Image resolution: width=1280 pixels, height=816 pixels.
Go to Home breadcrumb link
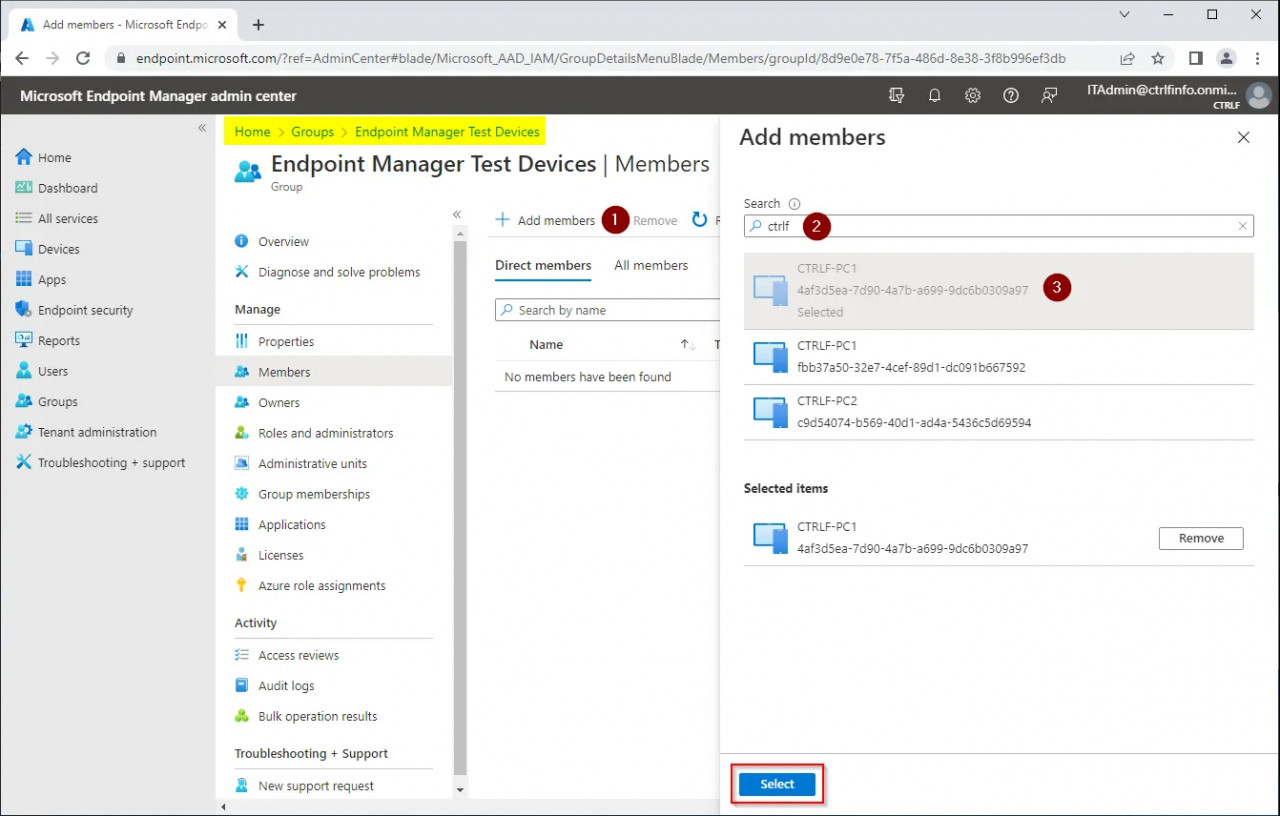point(253,132)
